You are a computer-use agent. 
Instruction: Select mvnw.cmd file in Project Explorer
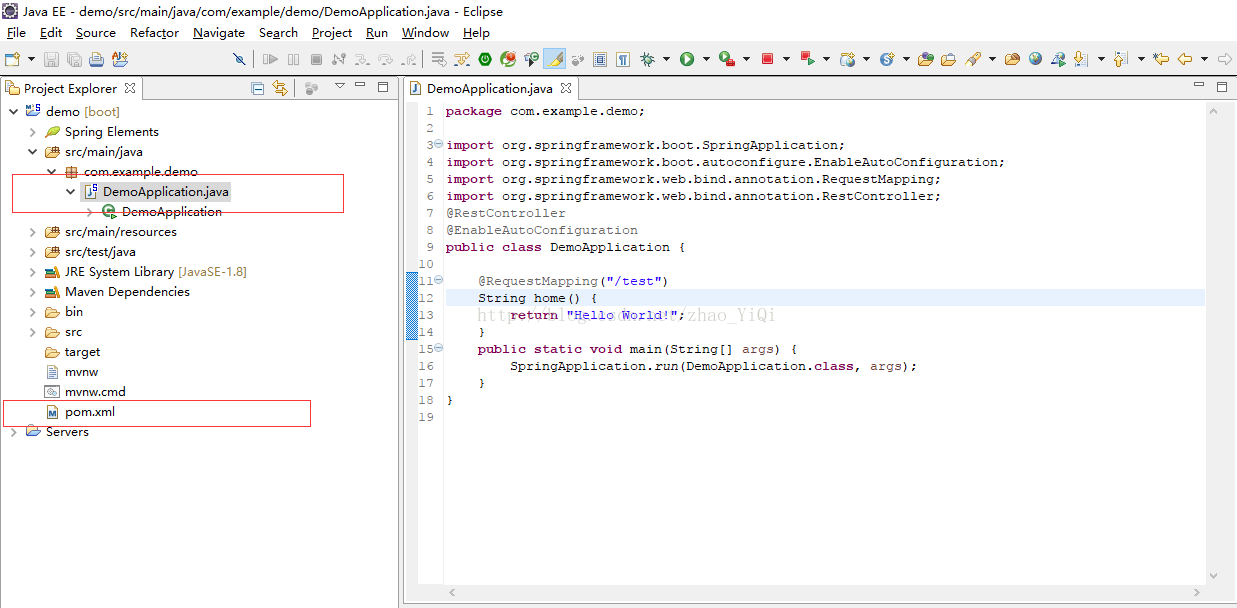click(95, 392)
